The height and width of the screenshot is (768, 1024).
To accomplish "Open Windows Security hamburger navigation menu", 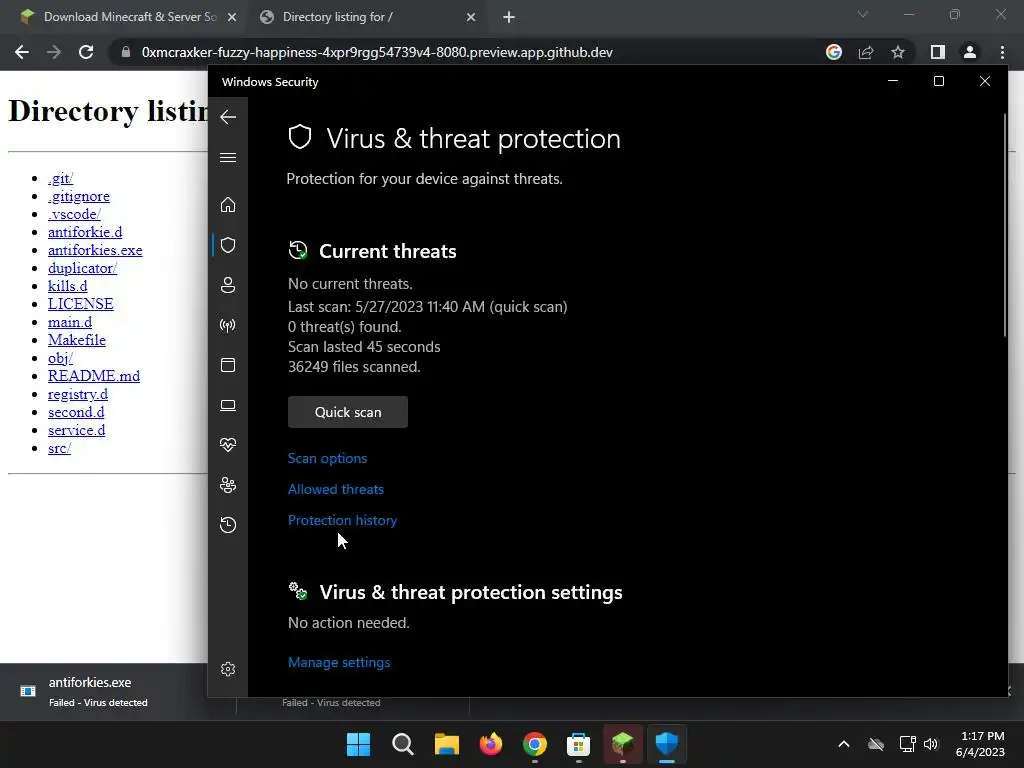I will [228, 157].
